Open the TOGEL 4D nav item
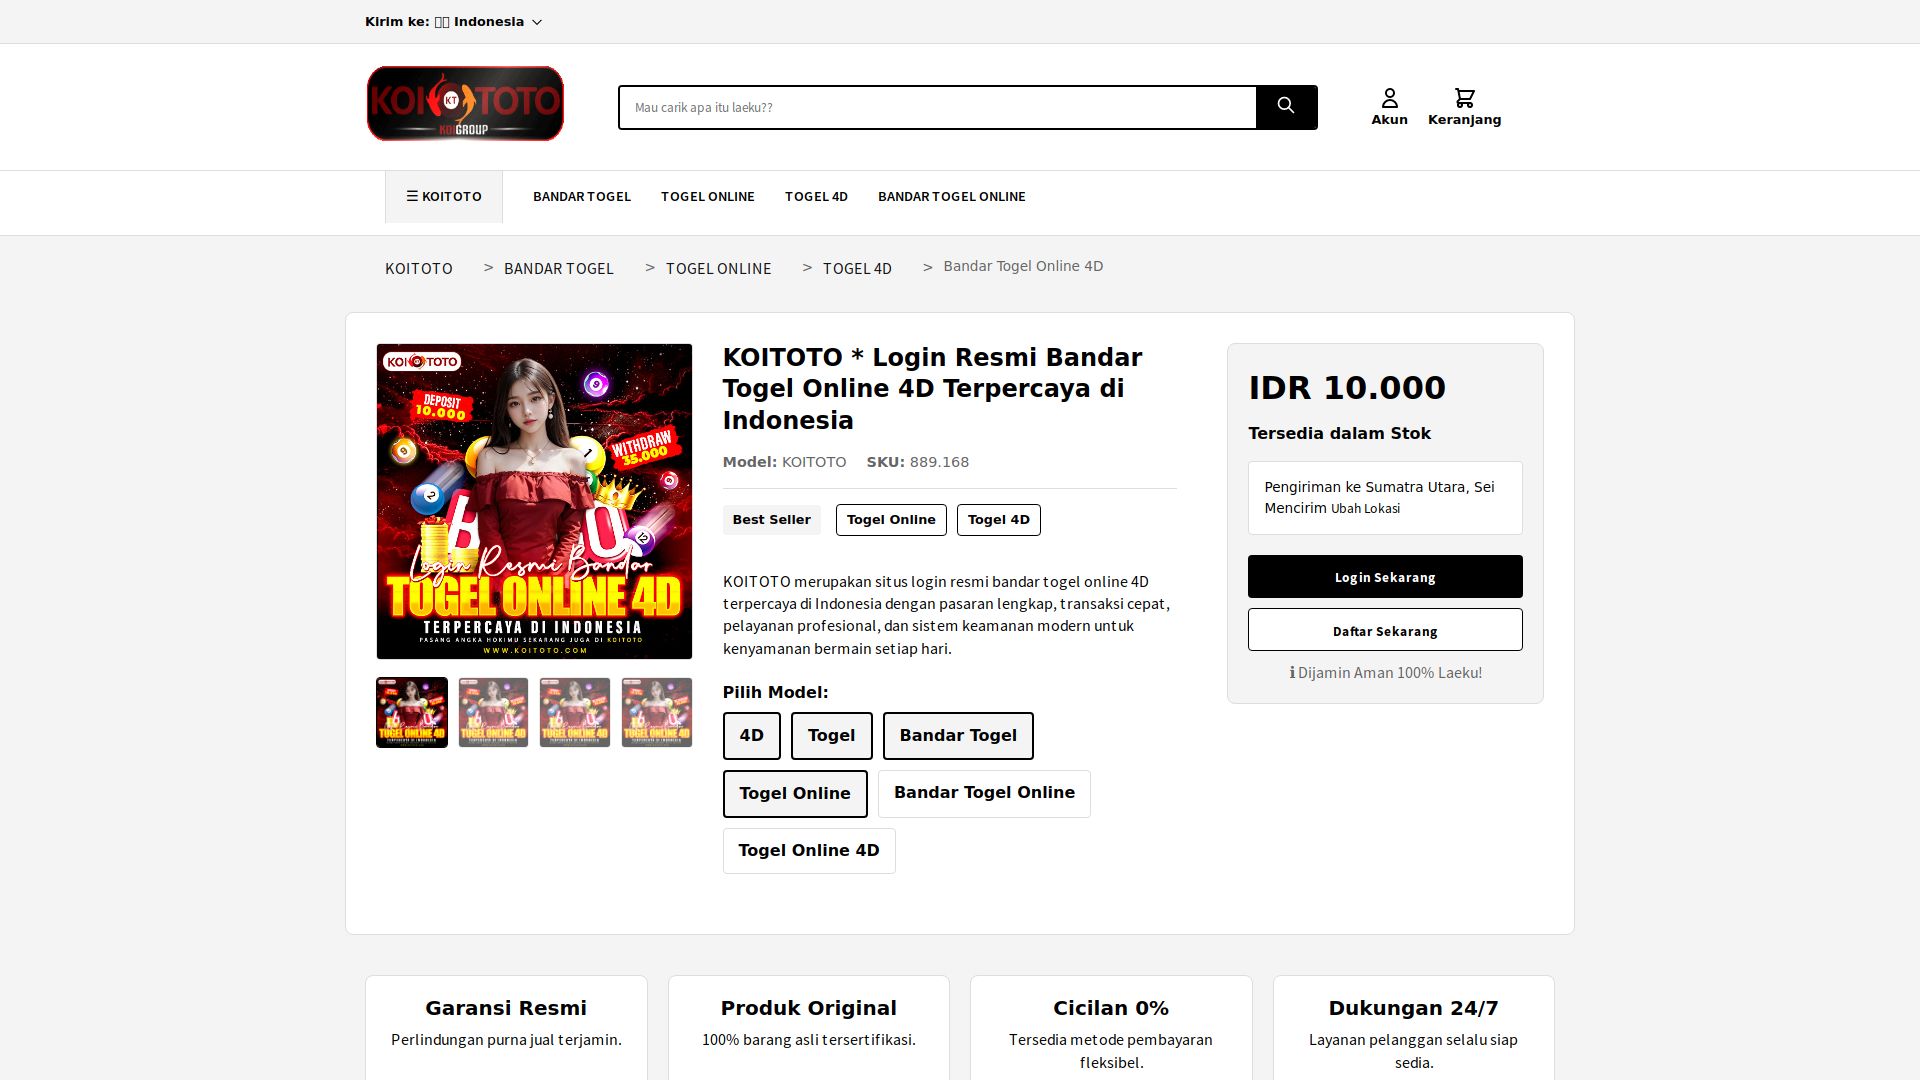The width and height of the screenshot is (1920, 1080). [816, 197]
